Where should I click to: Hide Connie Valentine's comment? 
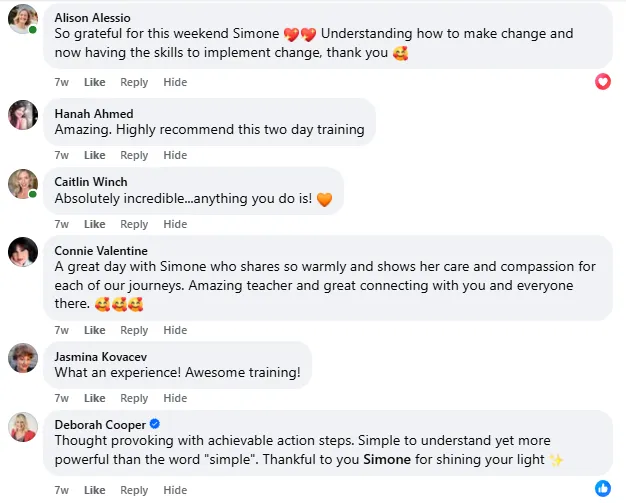click(175, 330)
